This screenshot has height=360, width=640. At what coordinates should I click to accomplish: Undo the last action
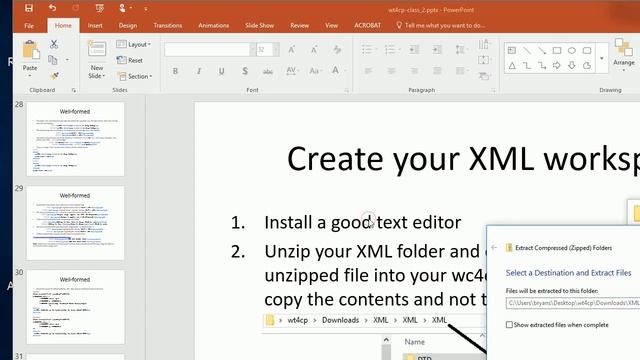(x=52, y=8)
